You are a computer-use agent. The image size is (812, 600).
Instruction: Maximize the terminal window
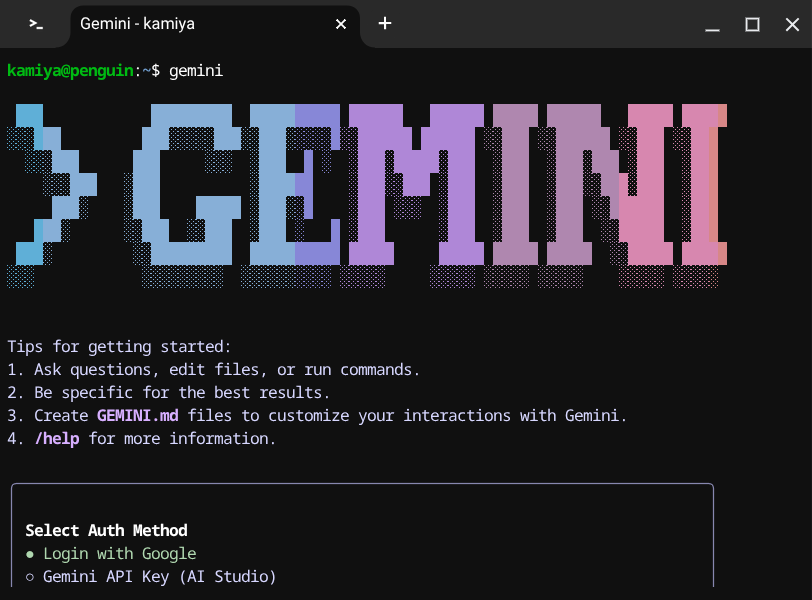(752, 24)
